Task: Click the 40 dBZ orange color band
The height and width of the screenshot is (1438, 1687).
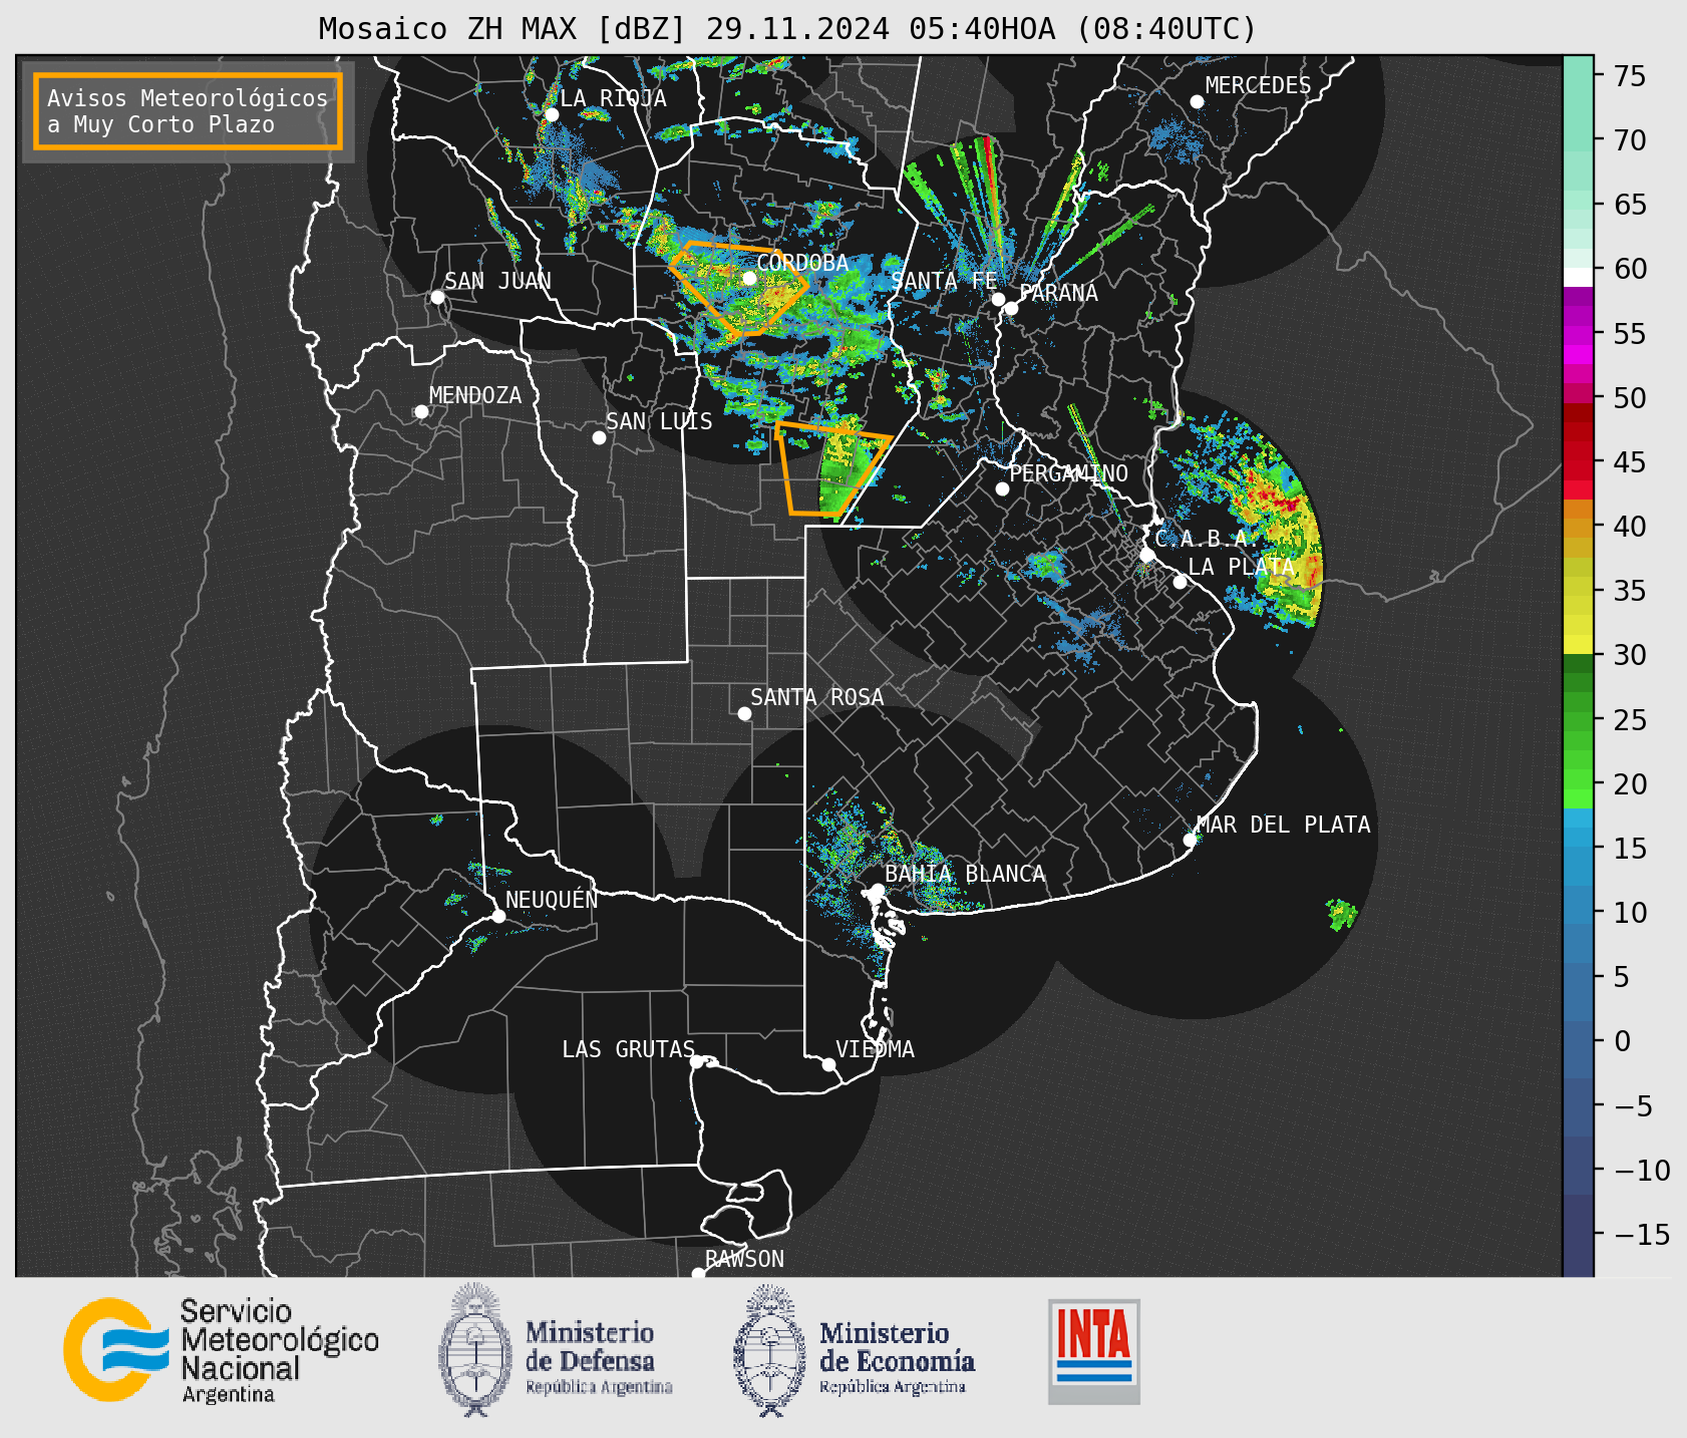Action: [1578, 526]
